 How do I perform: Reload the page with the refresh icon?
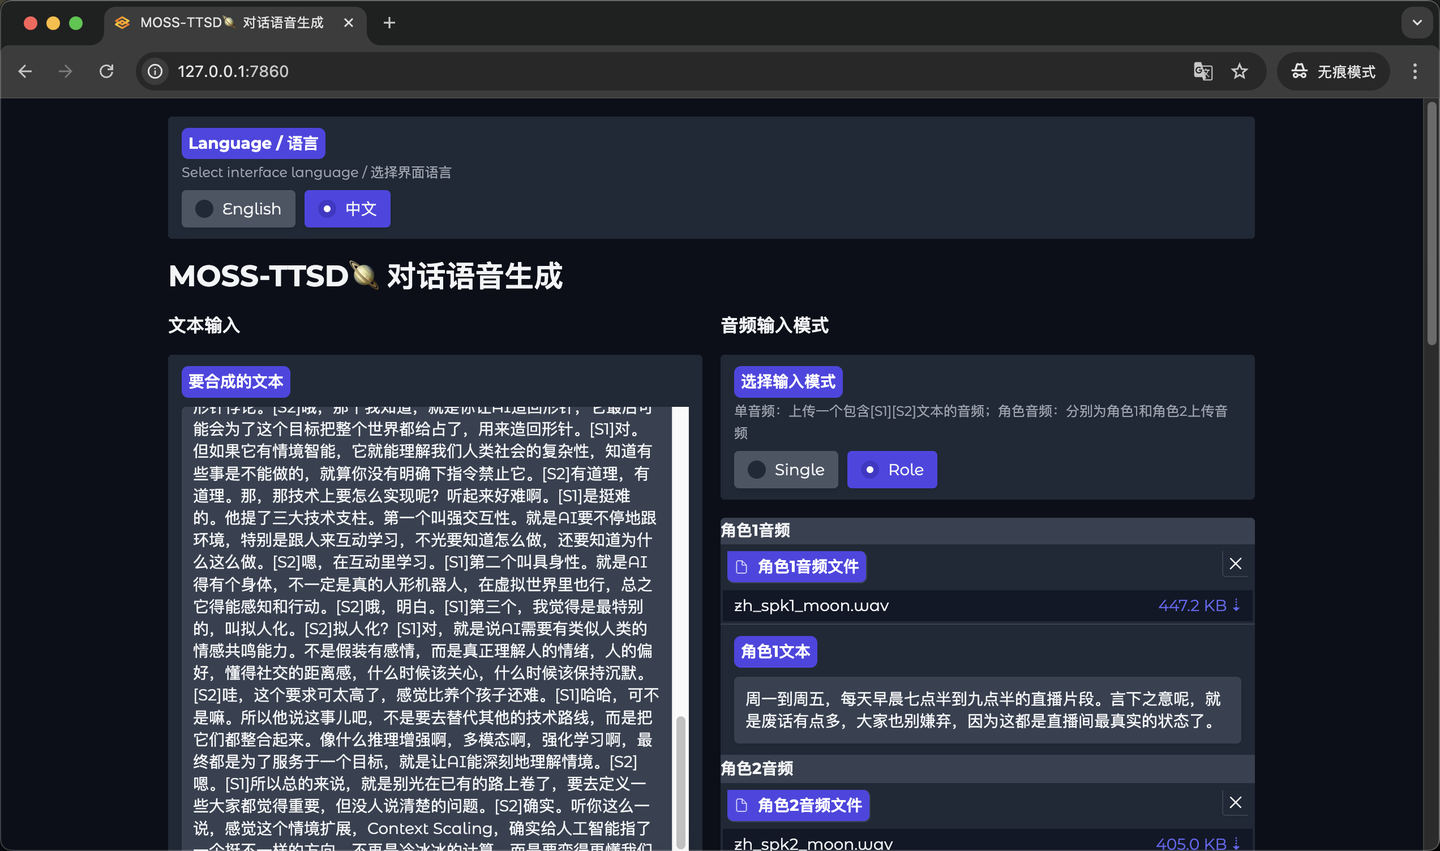point(106,71)
